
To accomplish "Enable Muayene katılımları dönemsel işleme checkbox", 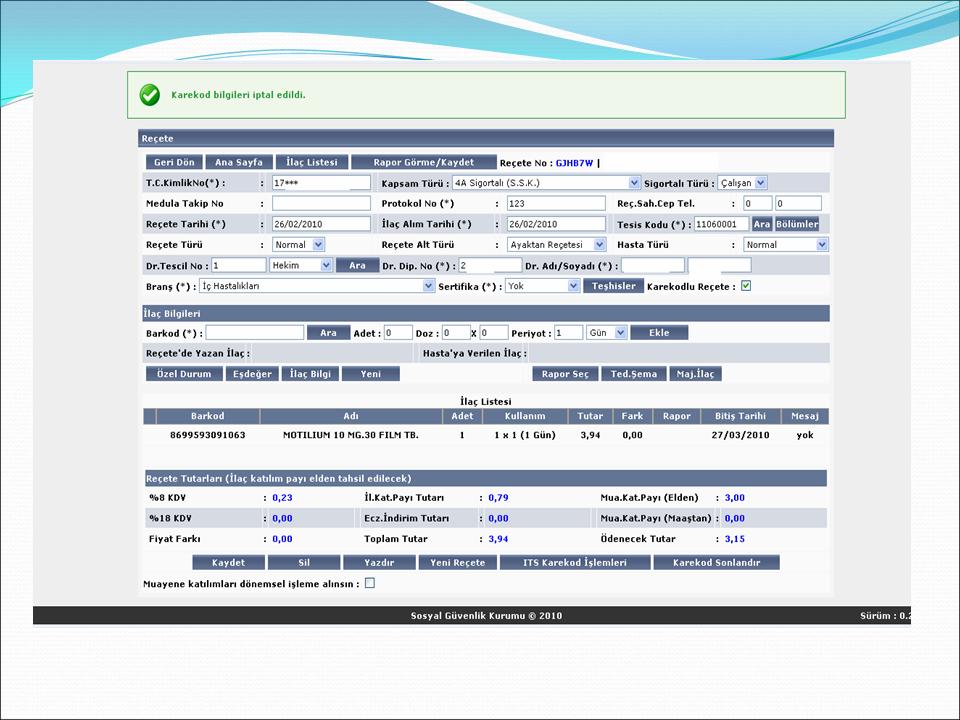I will click(370, 583).
